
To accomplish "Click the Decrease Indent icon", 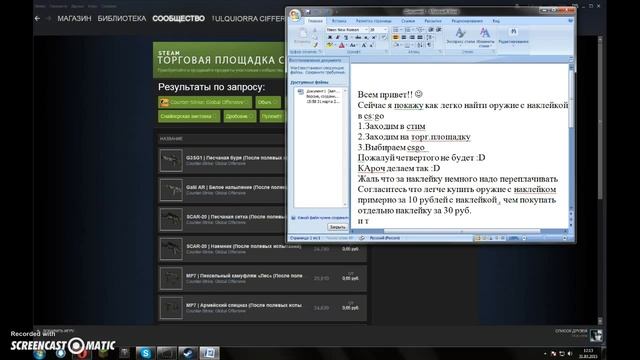I will (431, 30).
